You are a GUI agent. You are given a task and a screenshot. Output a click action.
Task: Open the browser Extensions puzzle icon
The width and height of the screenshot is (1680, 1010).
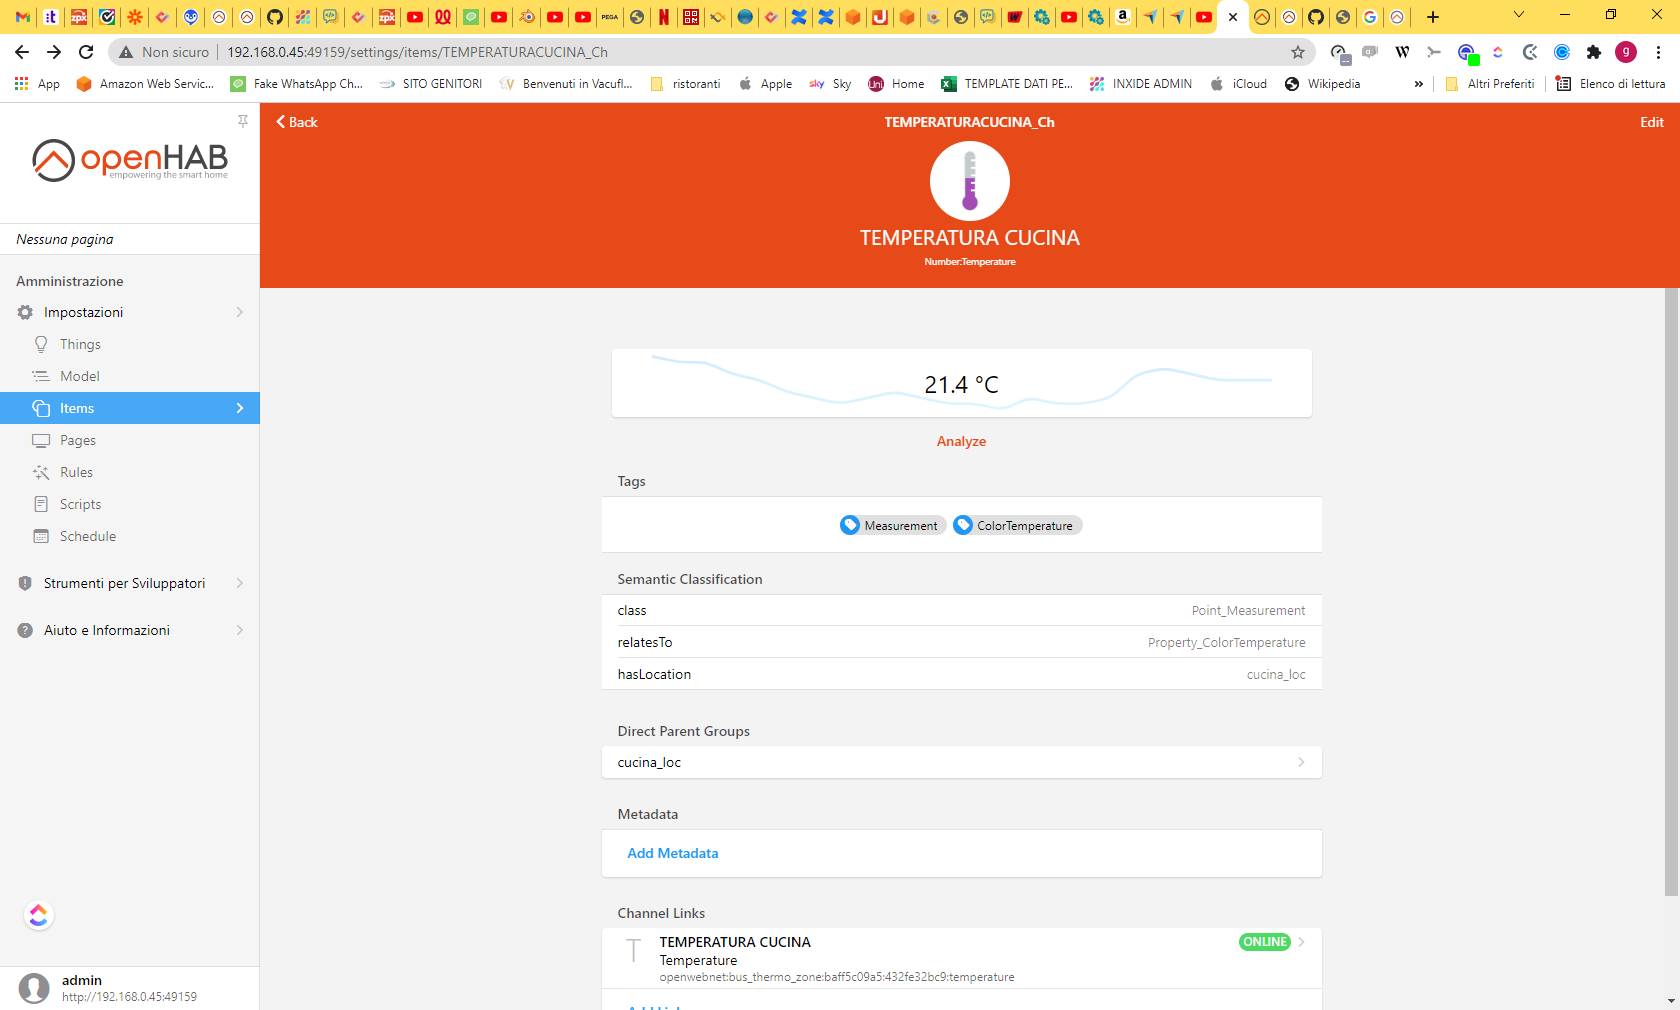point(1594,52)
